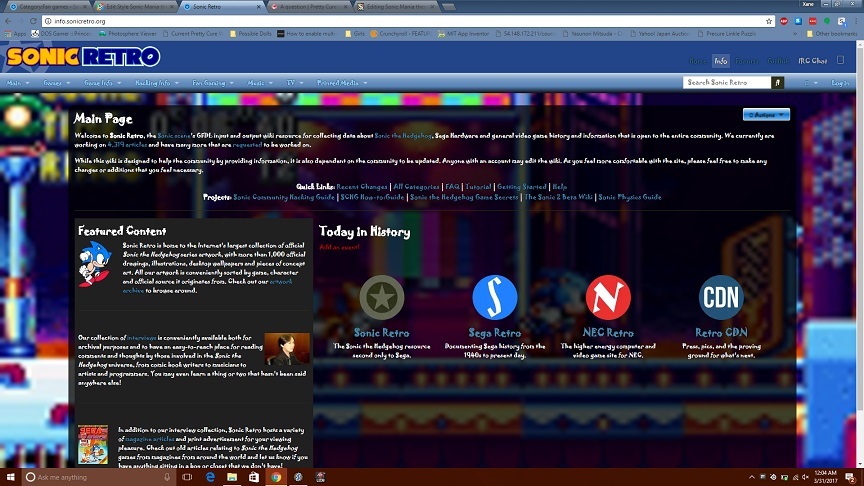
Task: Click the Sega Retro blue S icon
Action: pos(494,298)
